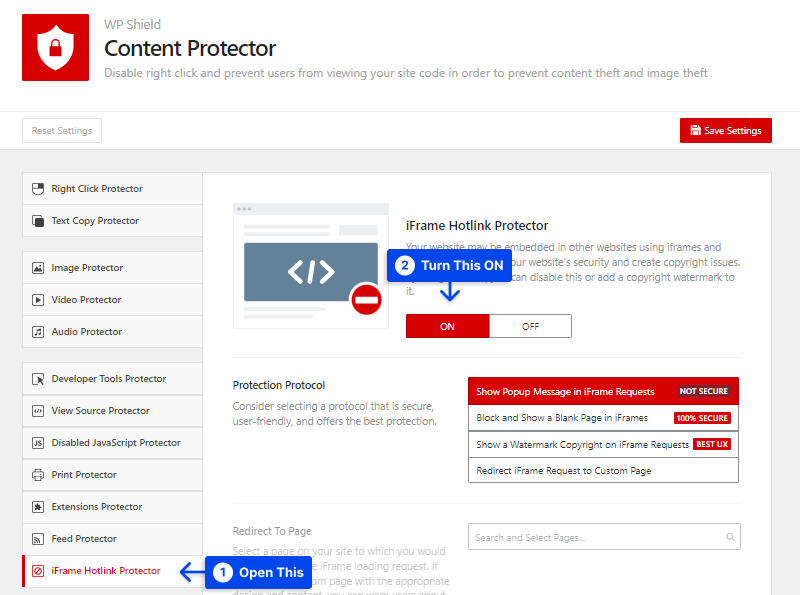Image resolution: width=800 pixels, height=595 pixels.
Task: Open the iFrame Hotlink Protector tab
Action: click(x=112, y=571)
